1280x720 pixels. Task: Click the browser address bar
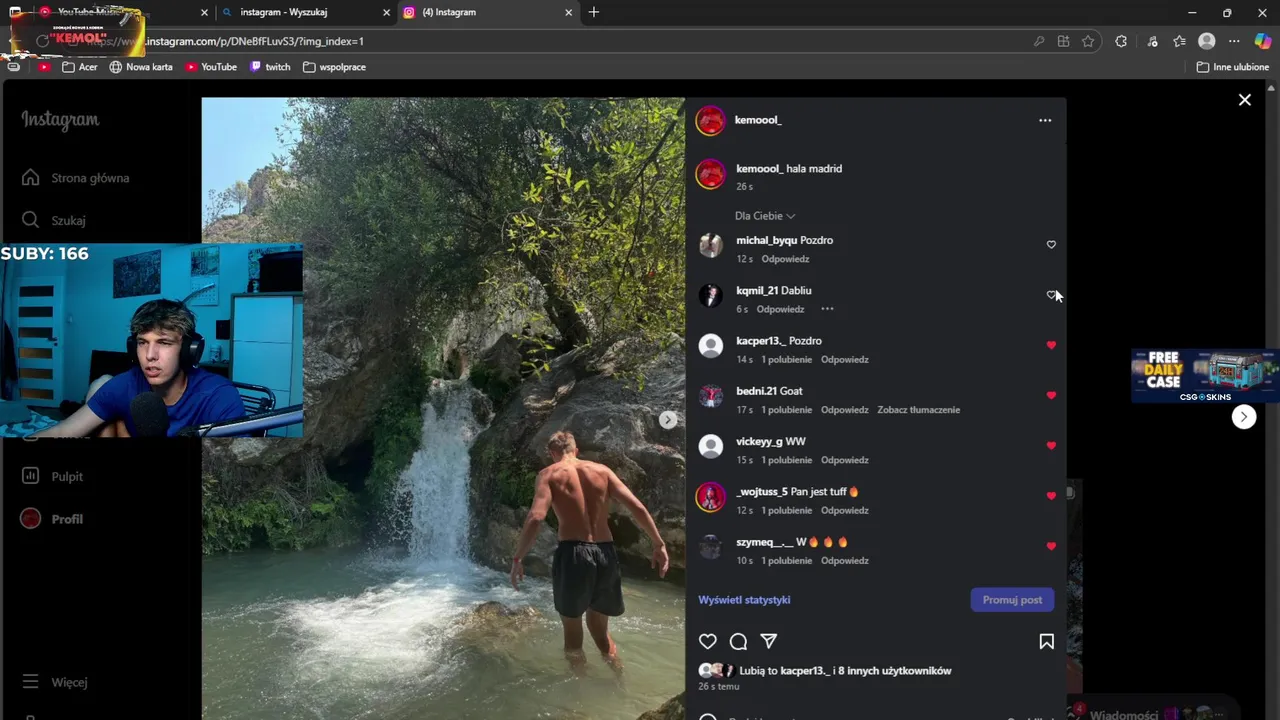[x=560, y=41]
